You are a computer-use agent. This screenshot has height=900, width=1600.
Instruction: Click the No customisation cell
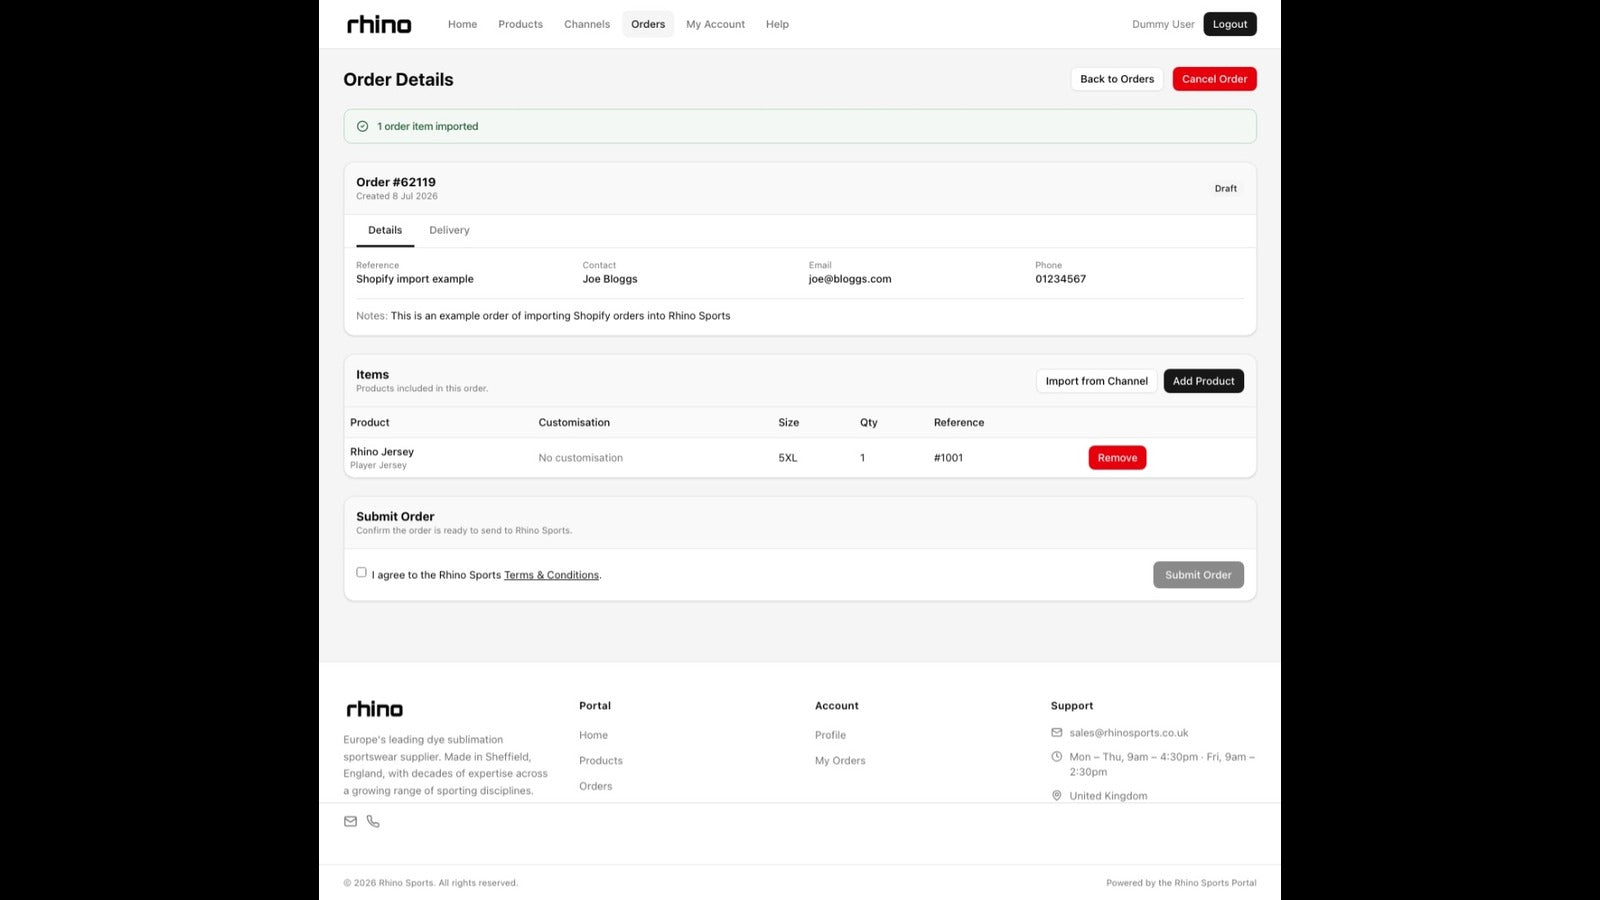point(580,458)
